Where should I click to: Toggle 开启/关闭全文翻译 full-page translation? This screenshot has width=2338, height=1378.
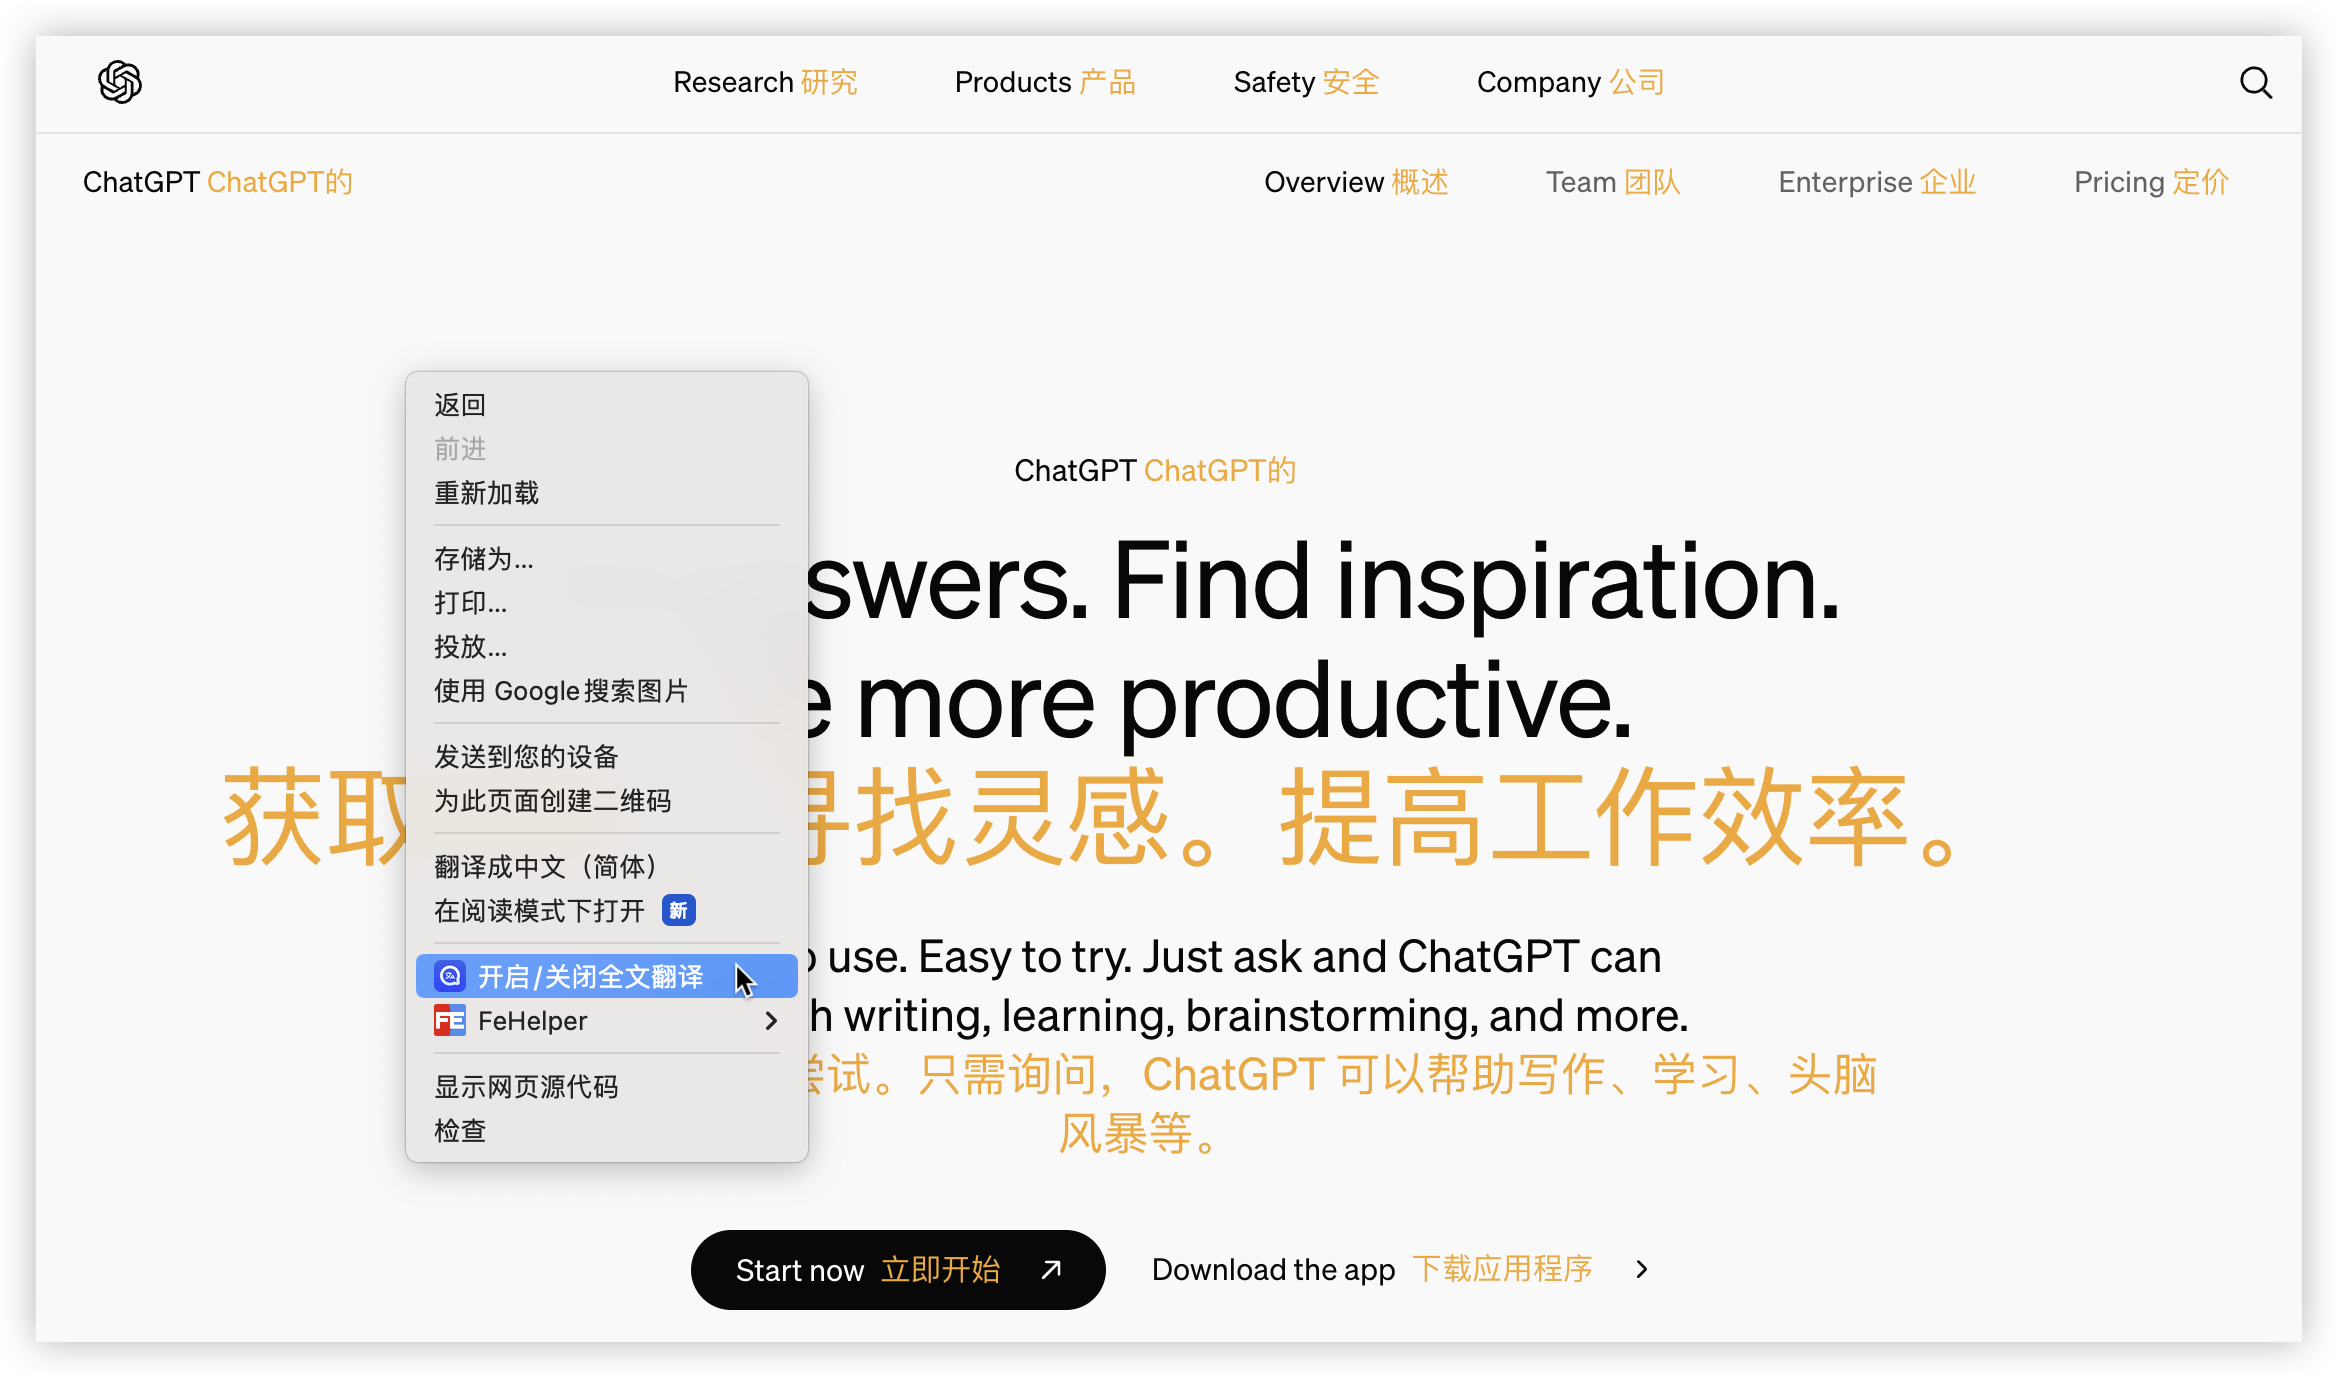590,976
